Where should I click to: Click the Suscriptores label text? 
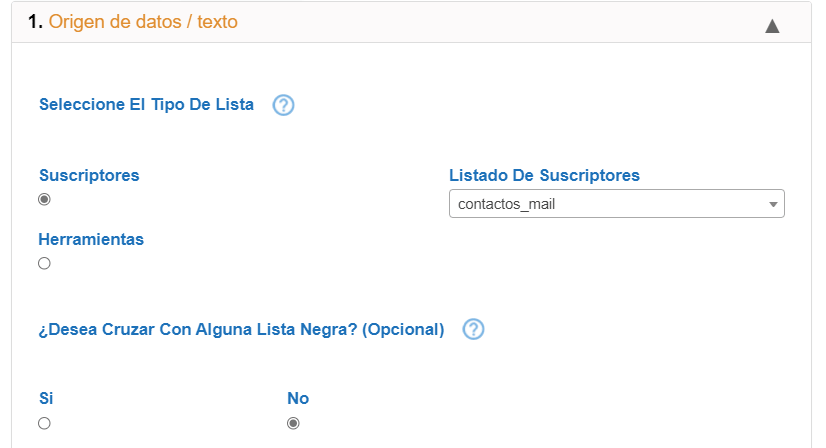[89, 175]
